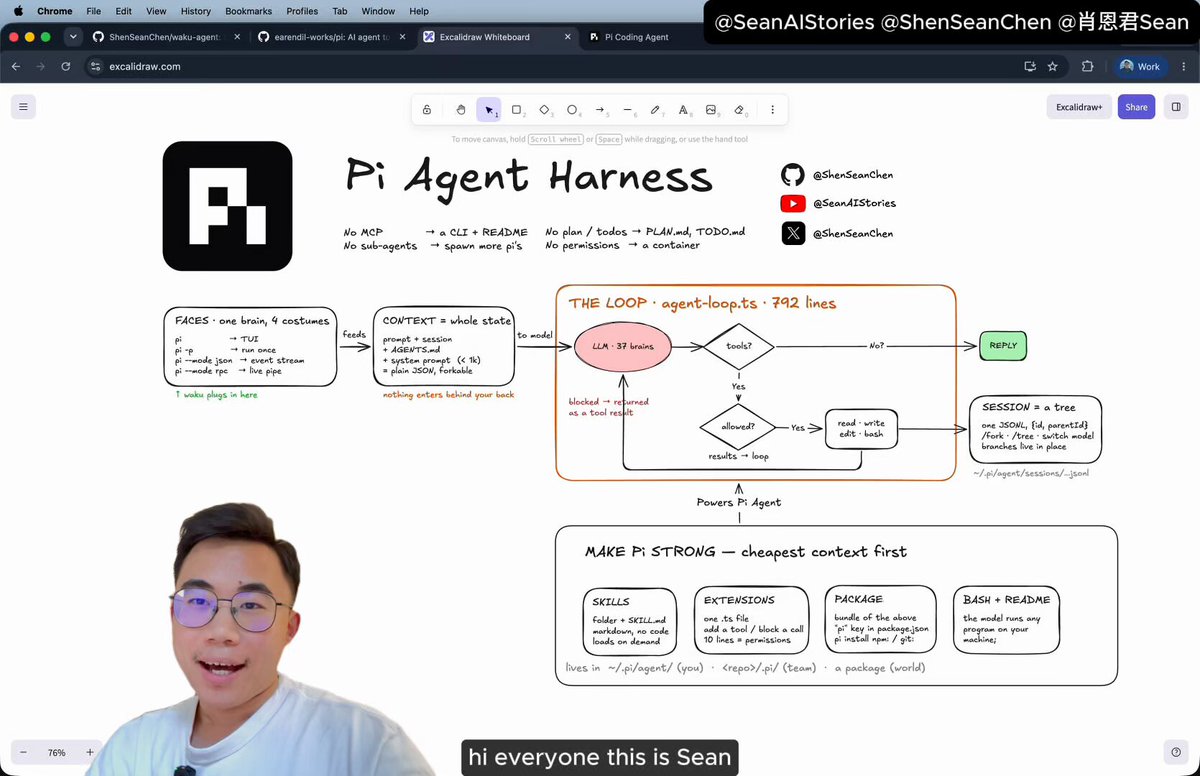The image size is (1200, 776).
Task: Select the Line drawing tool
Action: [628, 110]
